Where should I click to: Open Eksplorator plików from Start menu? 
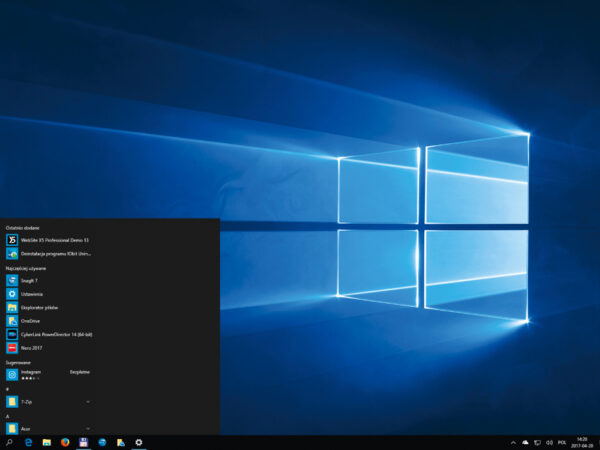pyautogui.click(x=40, y=308)
